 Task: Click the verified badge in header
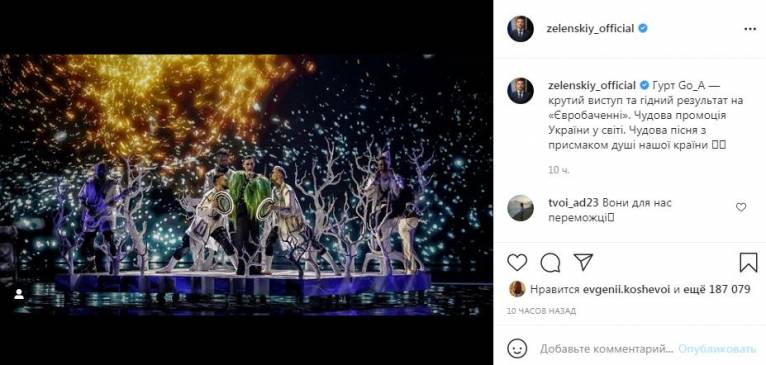click(643, 28)
